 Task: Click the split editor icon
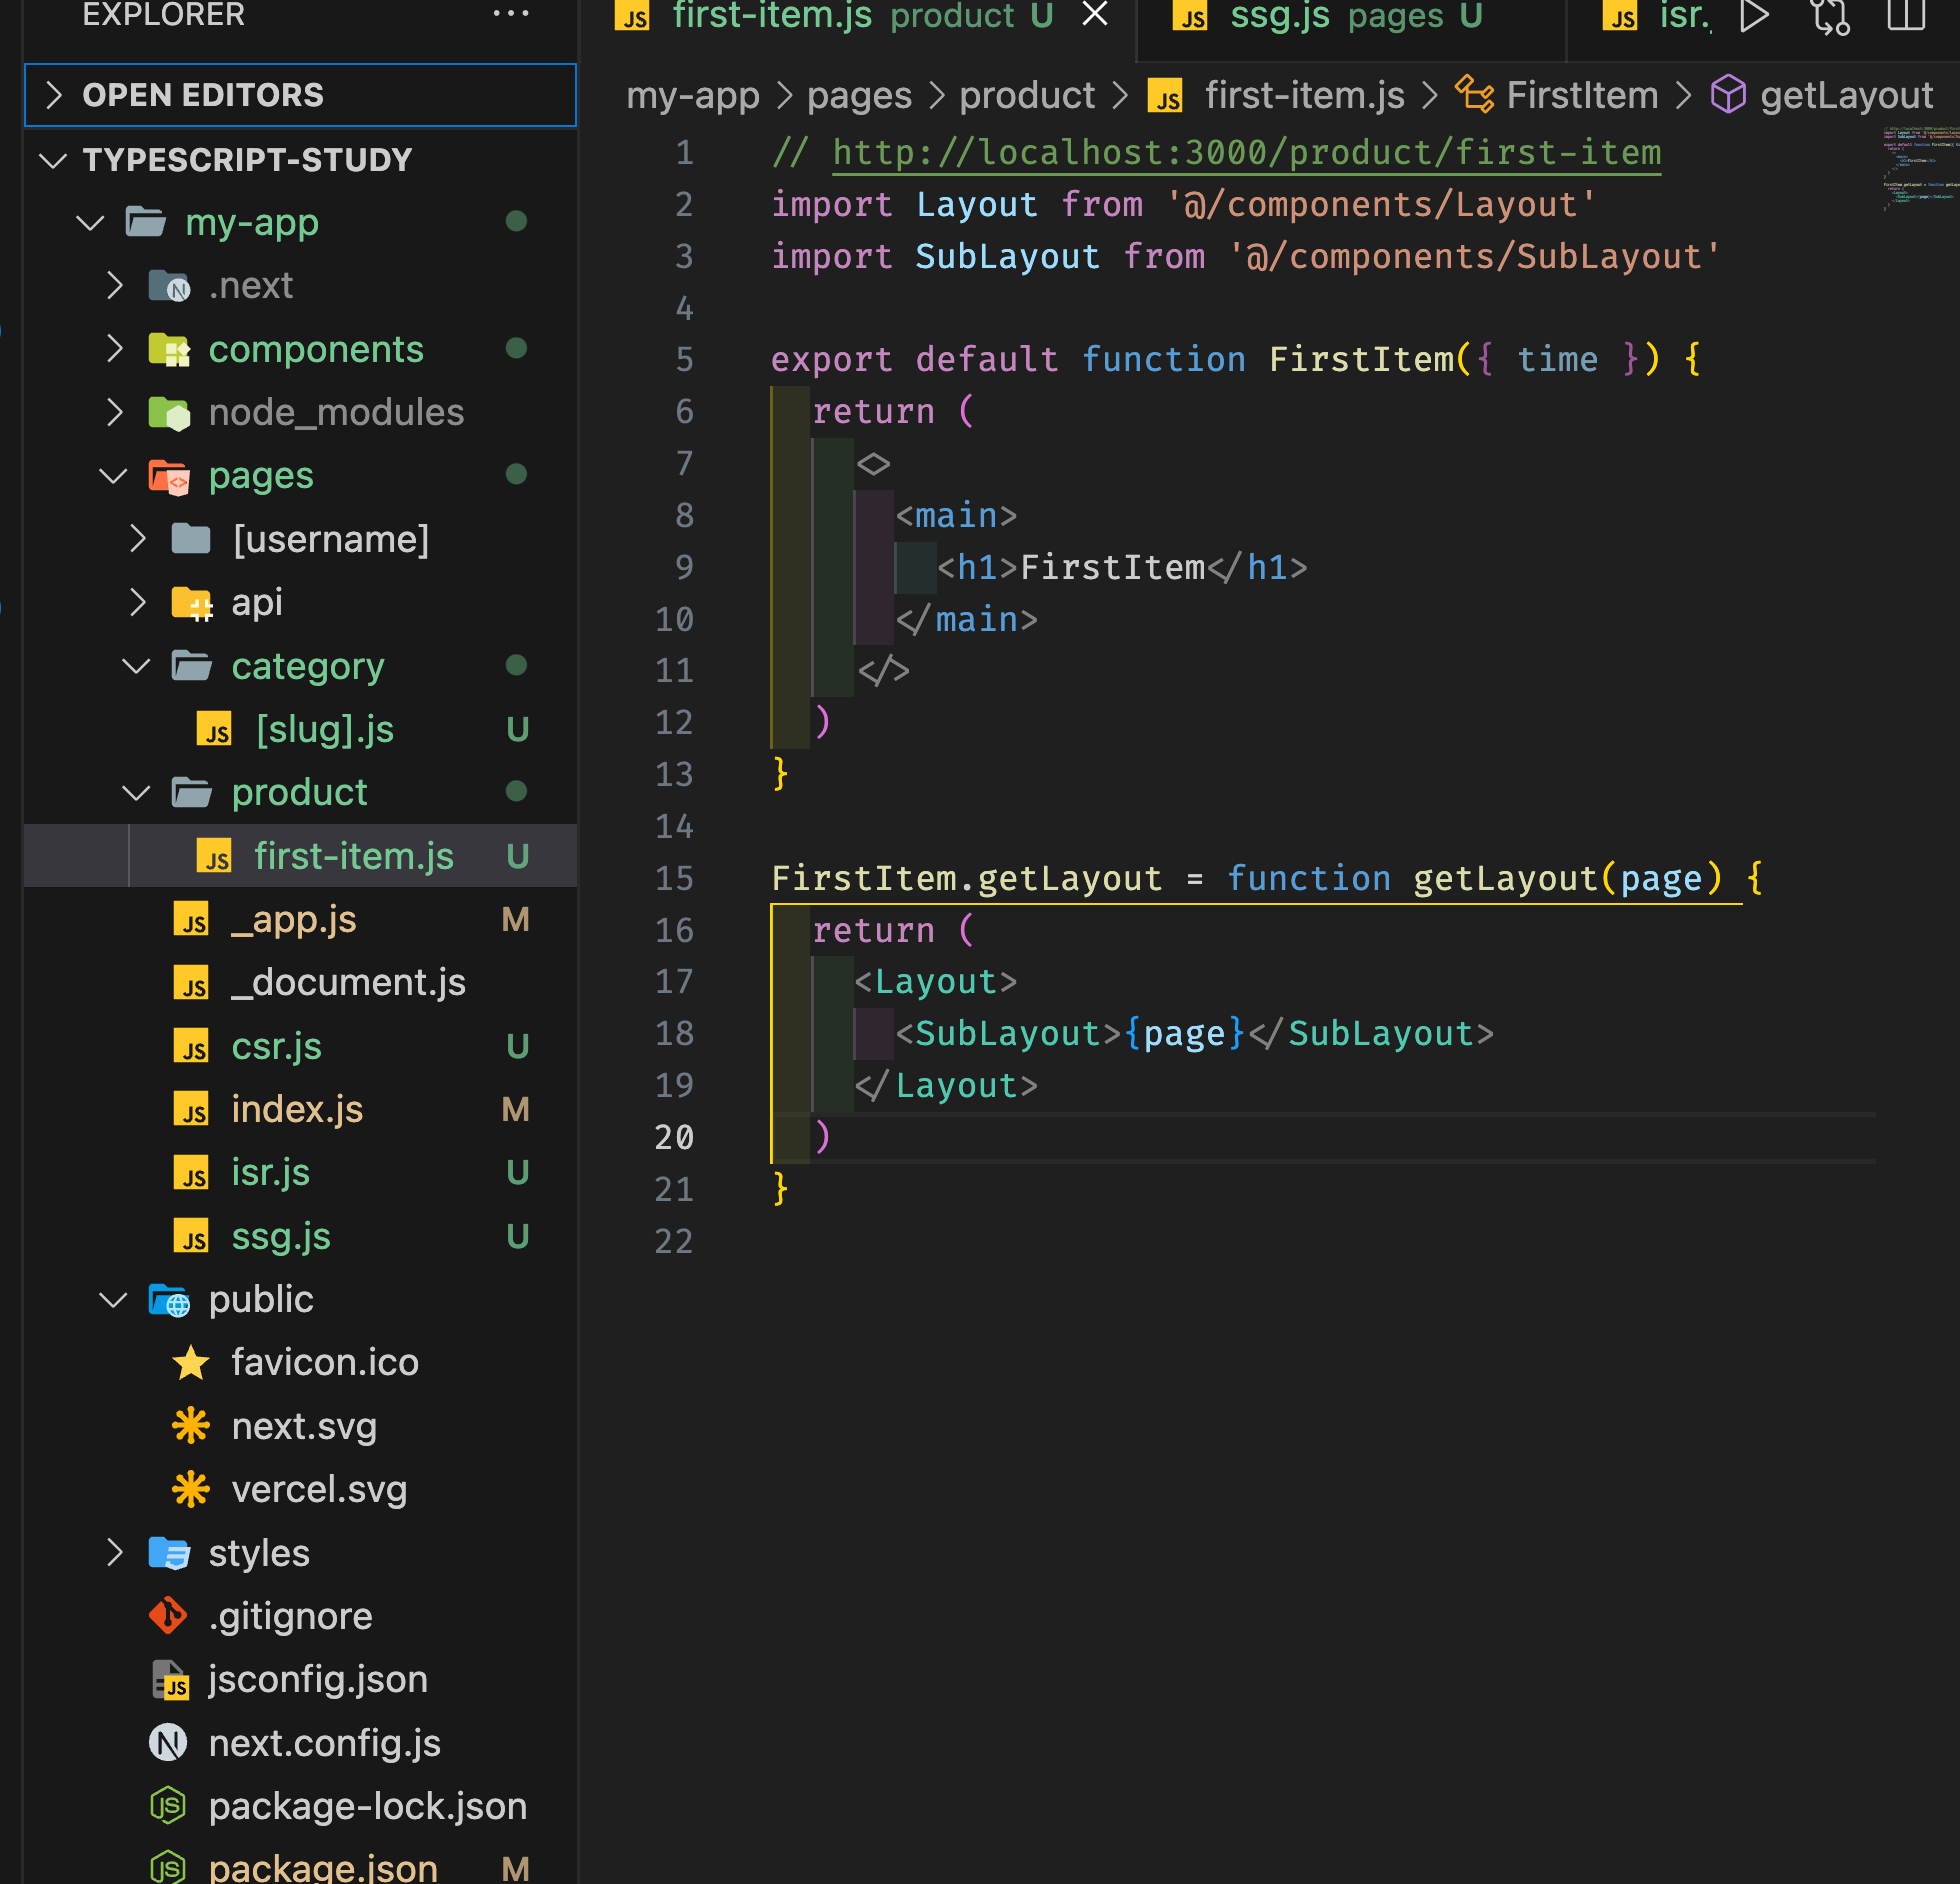point(1906,16)
